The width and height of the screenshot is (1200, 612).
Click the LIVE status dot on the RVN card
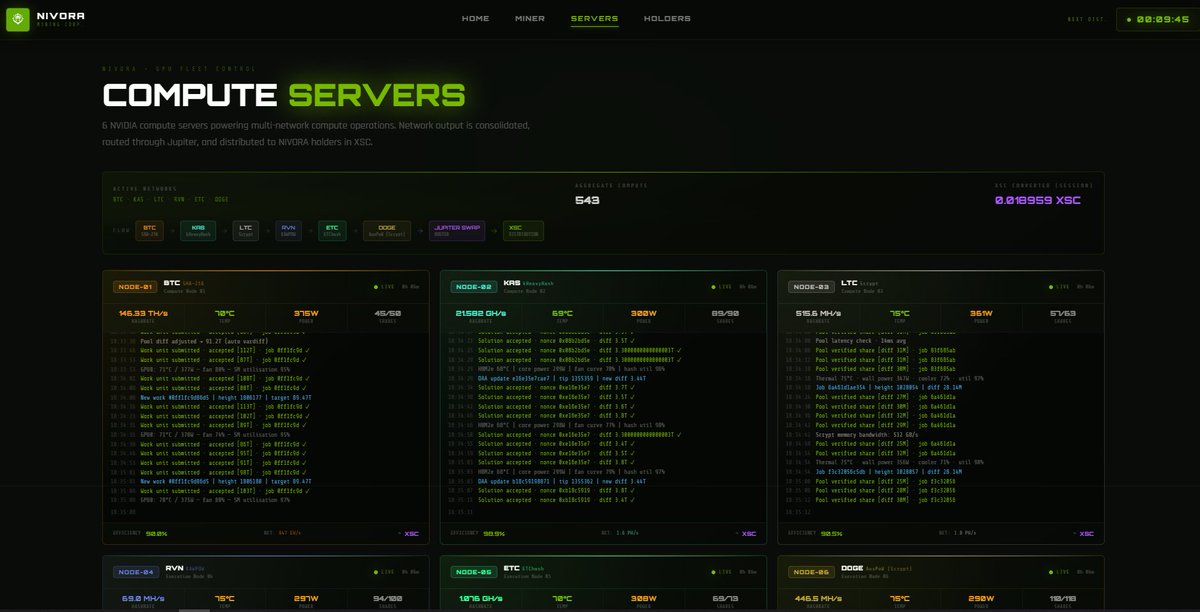point(376,572)
